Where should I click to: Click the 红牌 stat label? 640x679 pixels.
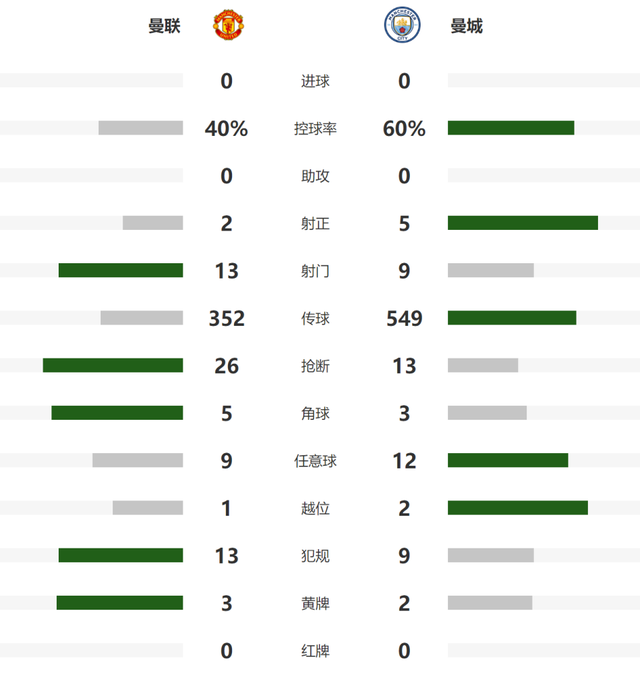click(x=315, y=651)
